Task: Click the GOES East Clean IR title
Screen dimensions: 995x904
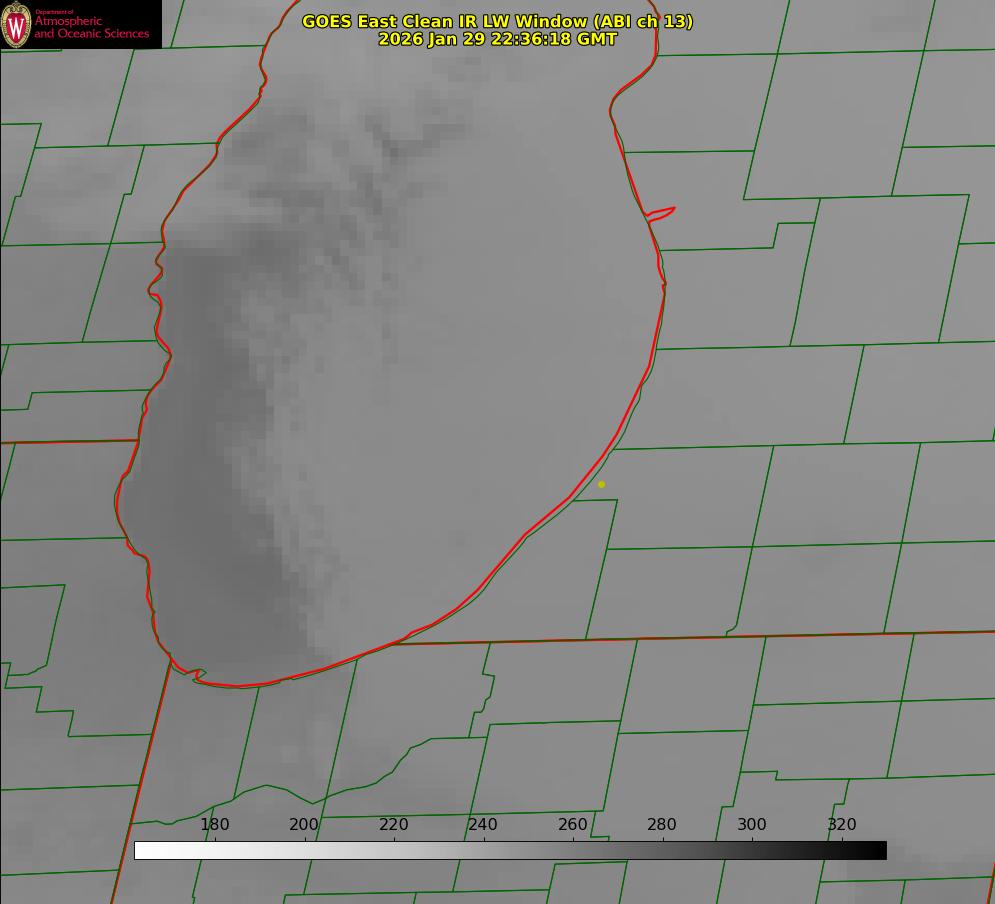Action: [497, 21]
